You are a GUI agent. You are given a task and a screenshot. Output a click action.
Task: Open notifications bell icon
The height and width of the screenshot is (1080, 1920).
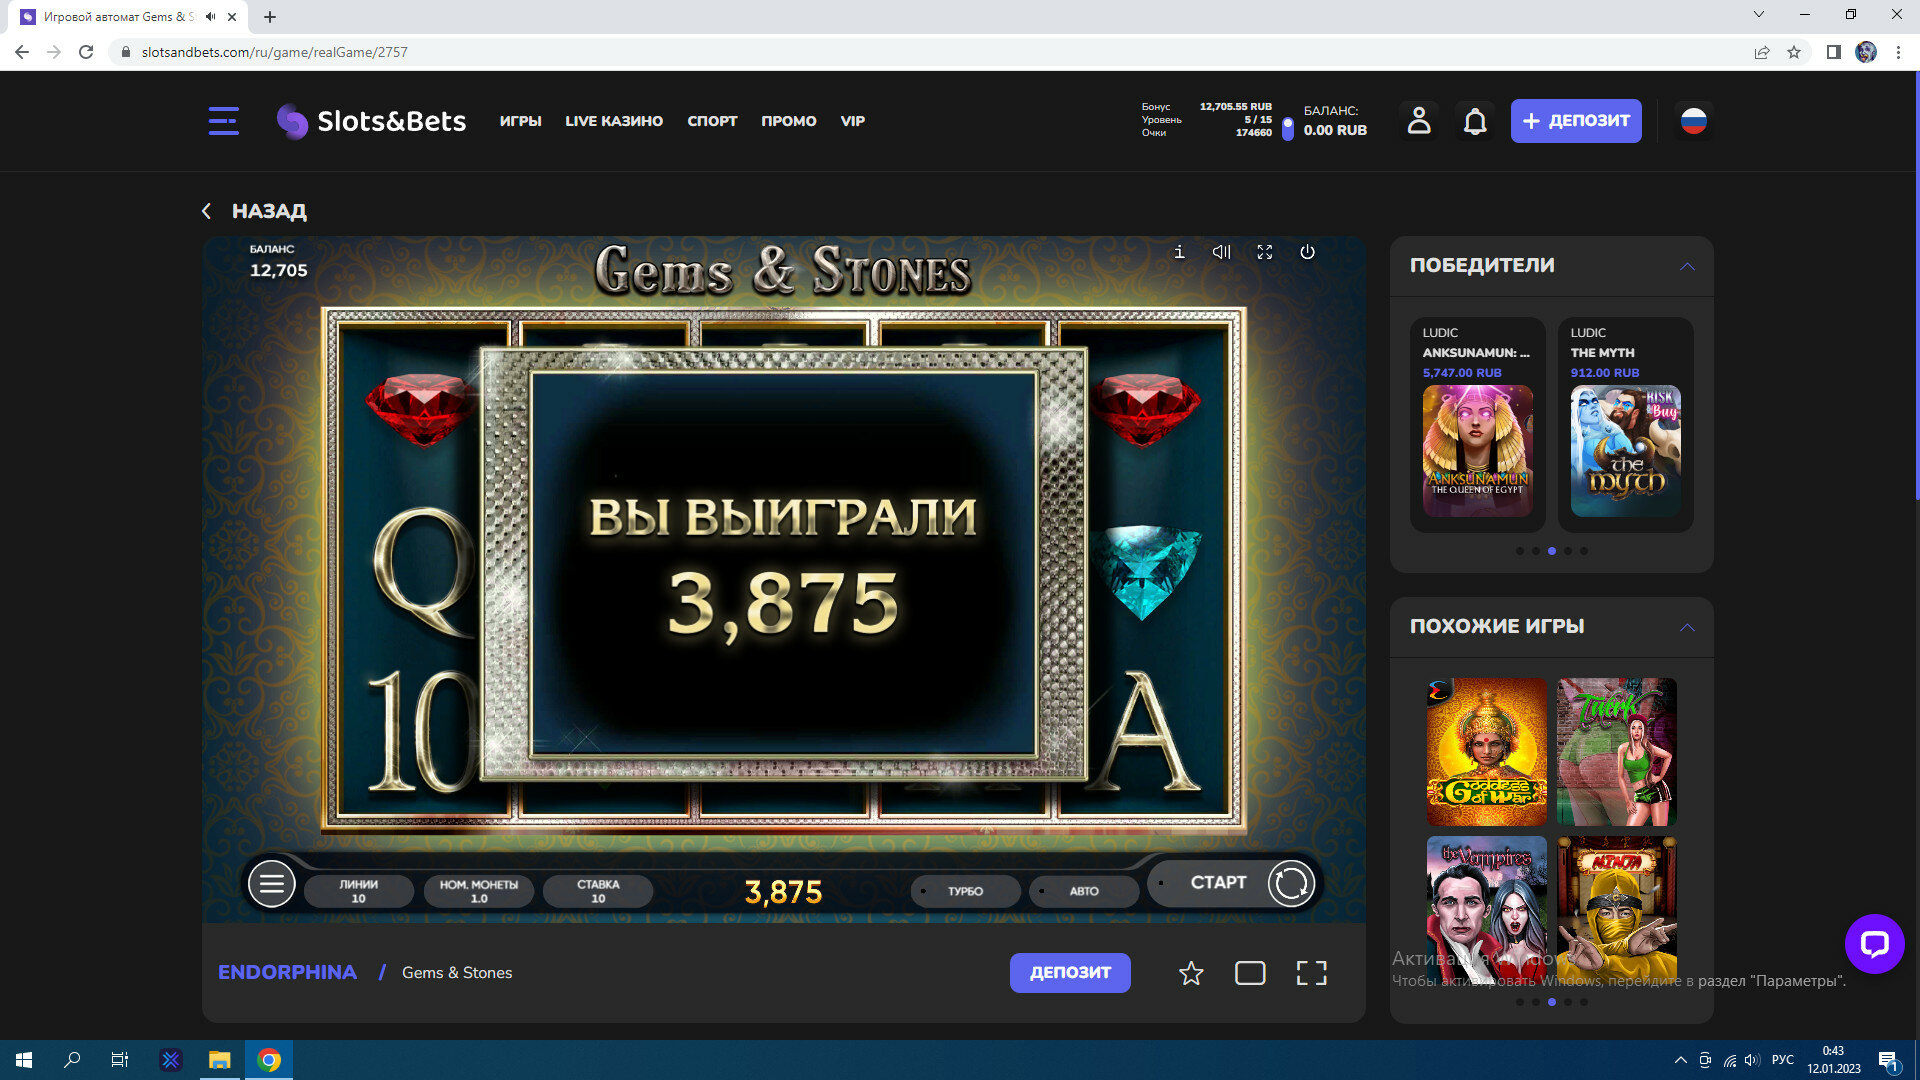1475,121
